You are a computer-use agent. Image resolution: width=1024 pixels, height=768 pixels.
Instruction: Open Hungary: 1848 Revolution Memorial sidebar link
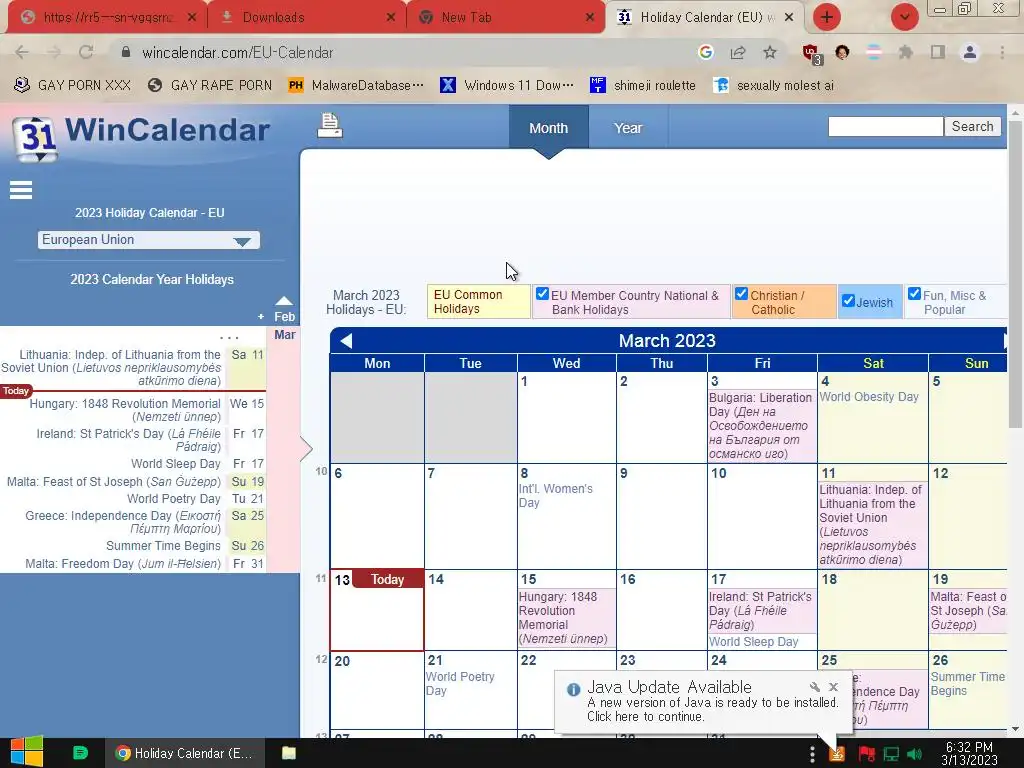tap(125, 410)
